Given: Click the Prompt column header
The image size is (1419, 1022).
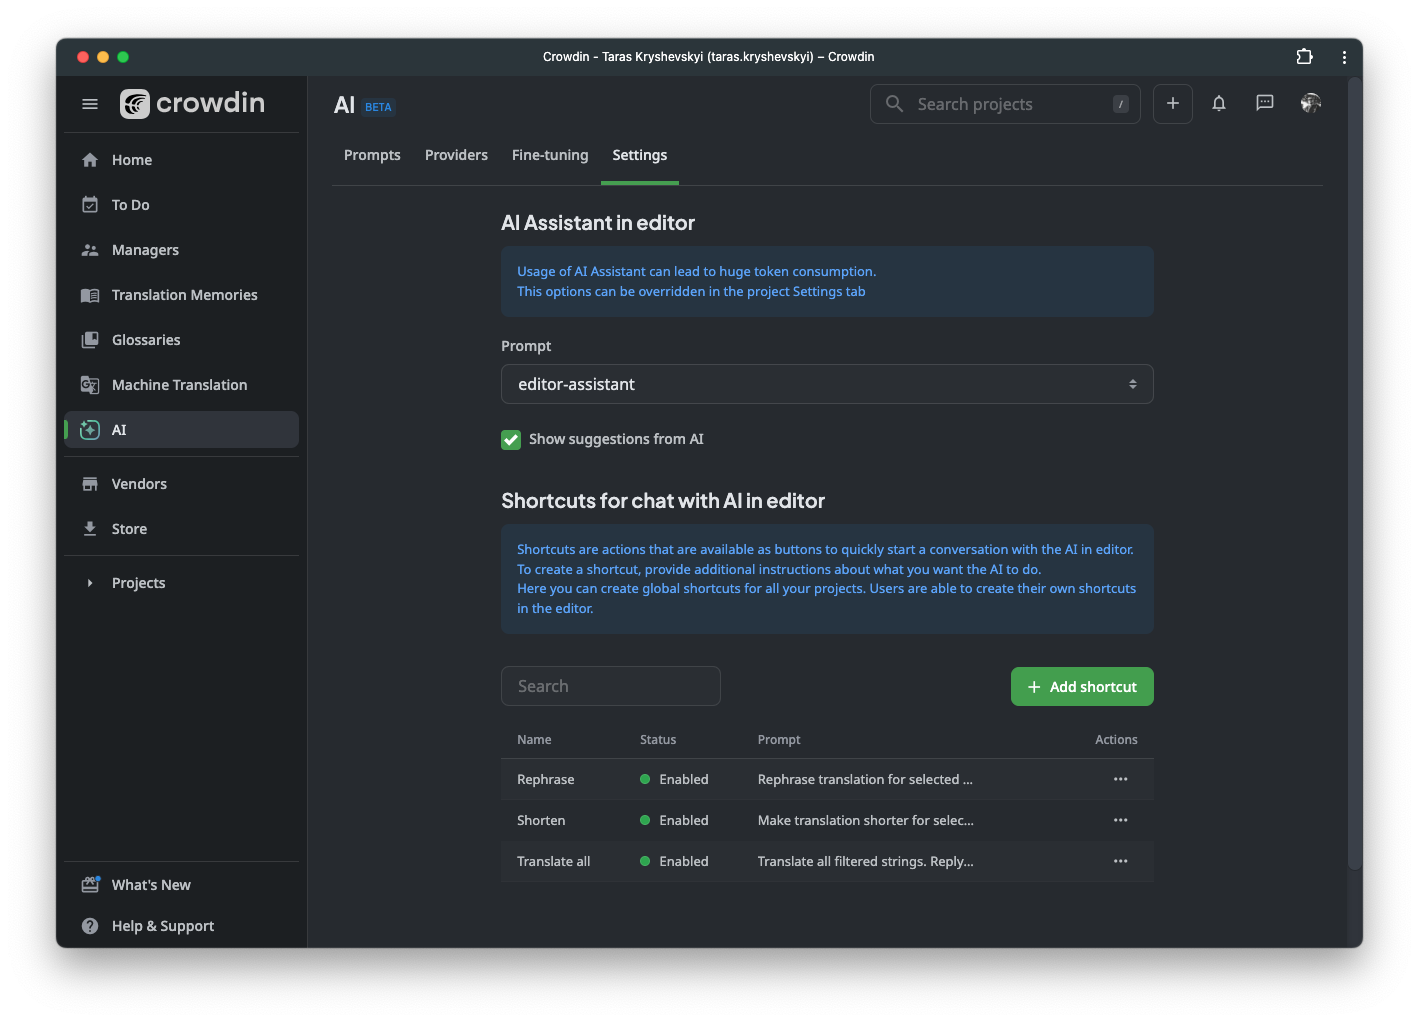Looking at the screenshot, I should tap(779, 740).
